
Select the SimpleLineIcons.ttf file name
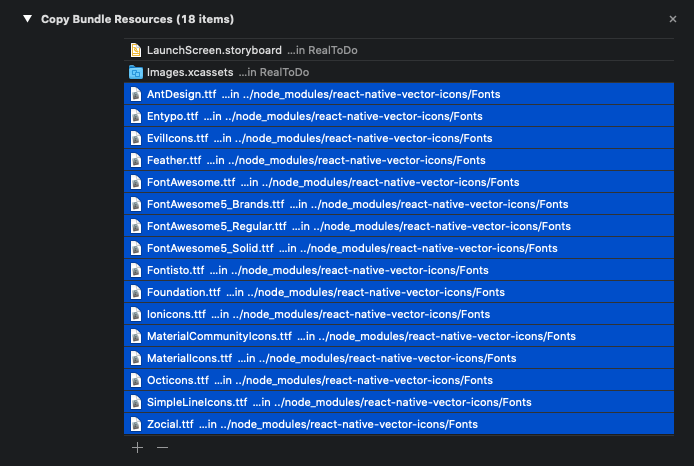pos(197,402)
